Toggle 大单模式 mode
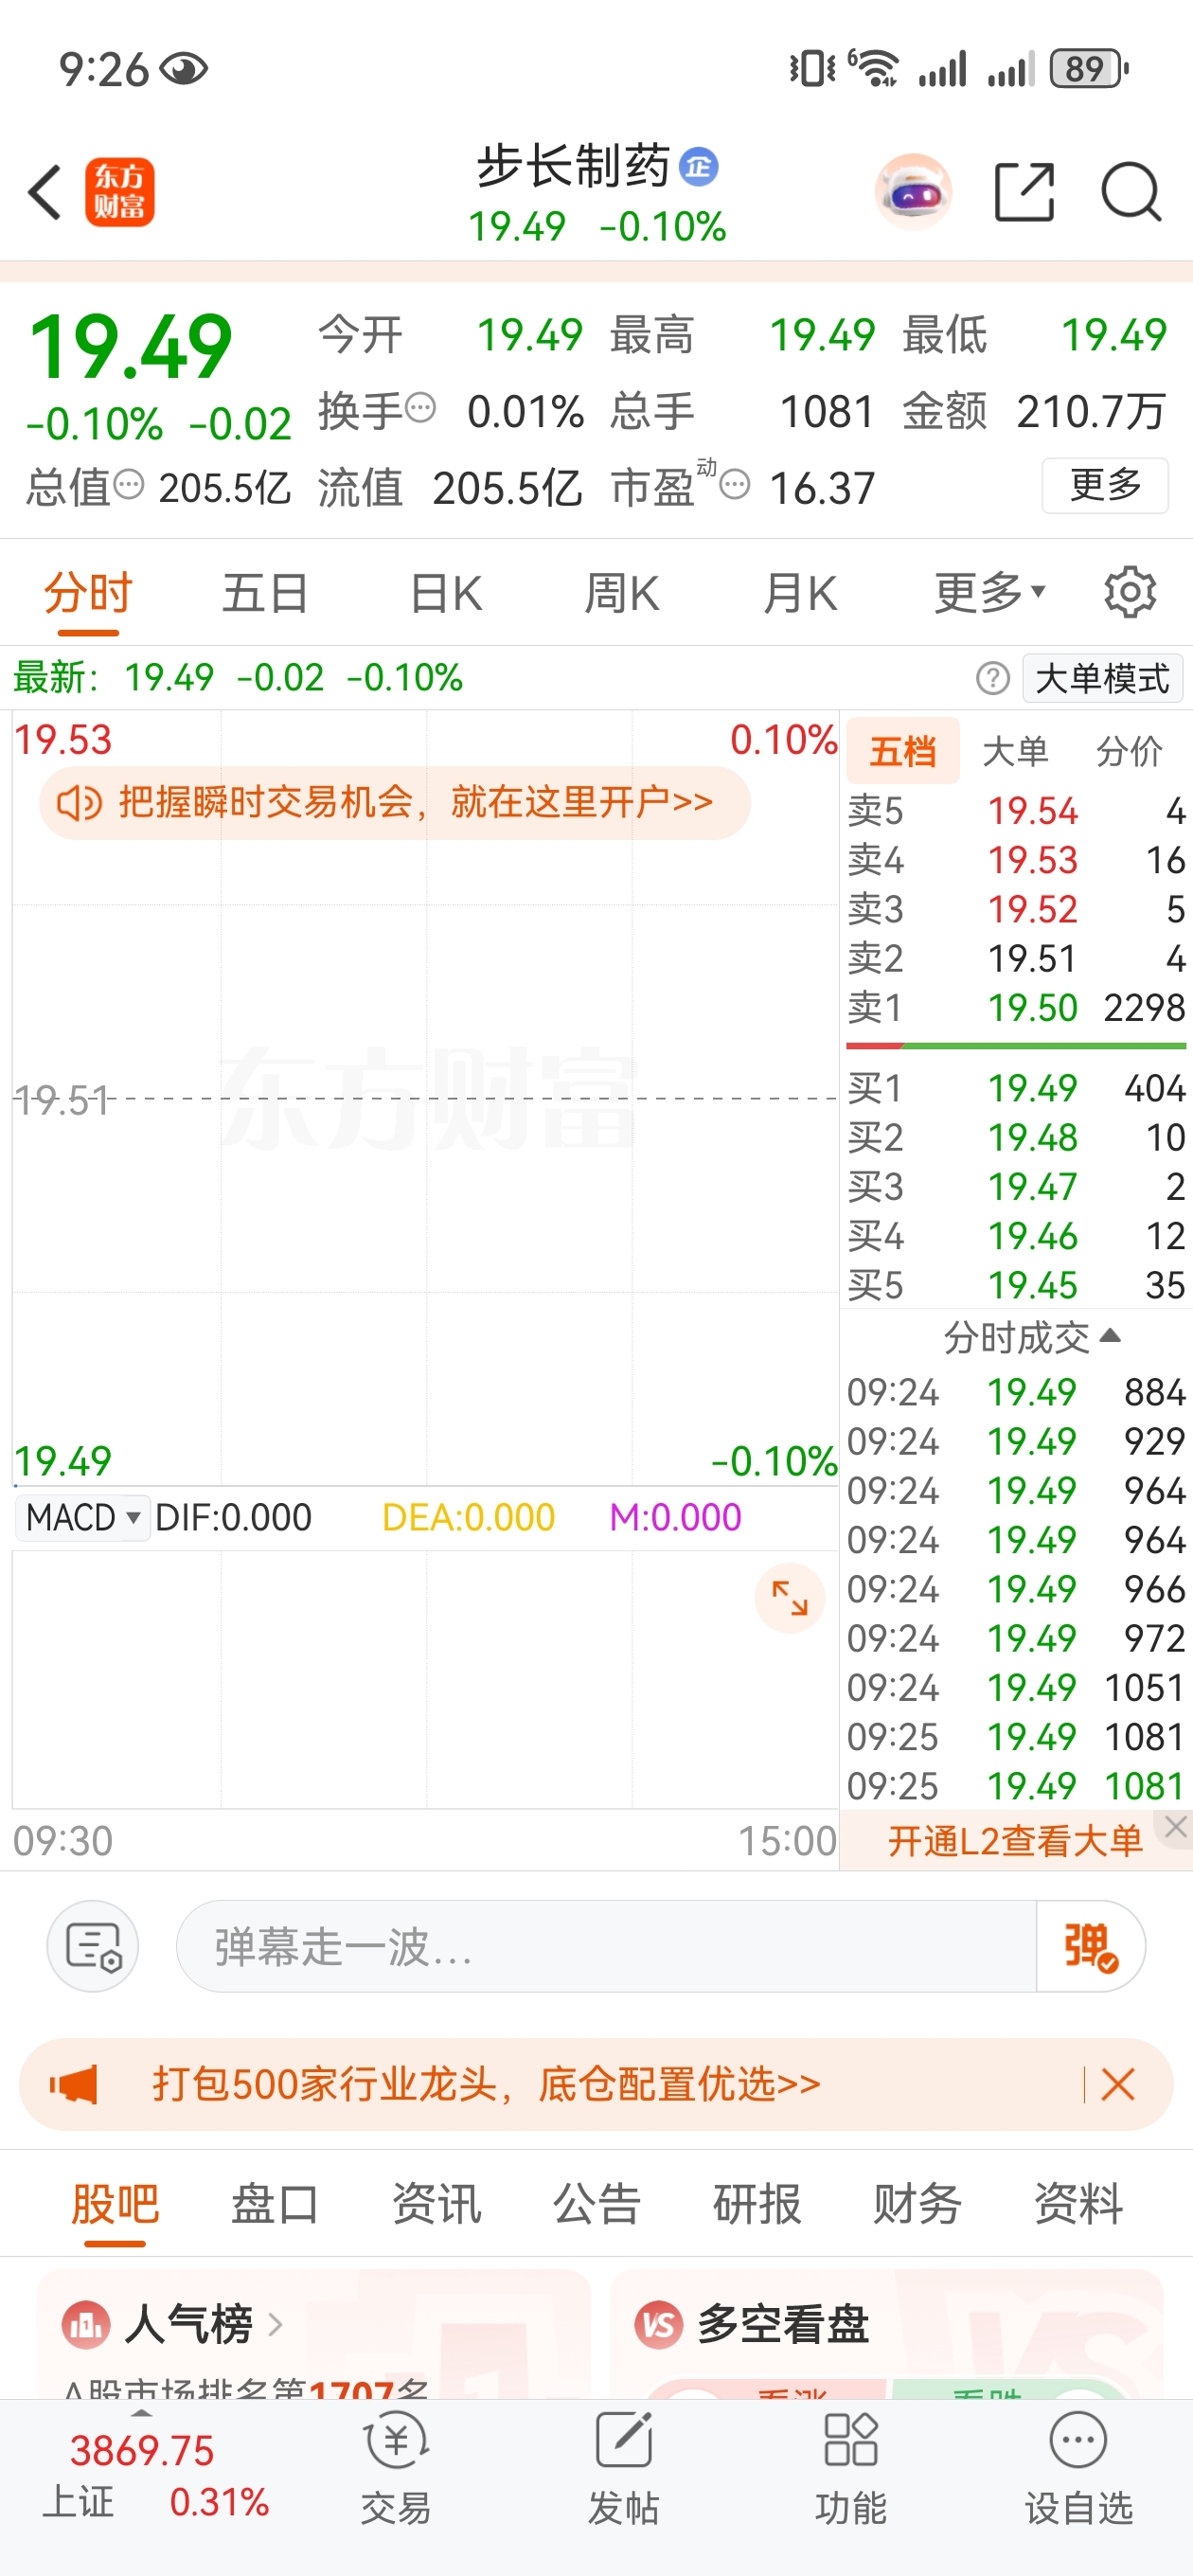 [x=1102, y=679]
